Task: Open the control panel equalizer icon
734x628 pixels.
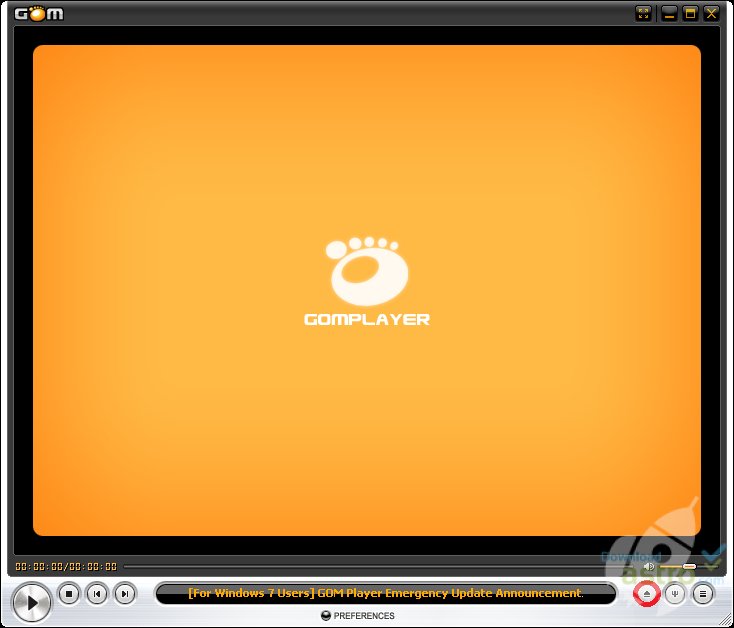Action: click(675, 594)
